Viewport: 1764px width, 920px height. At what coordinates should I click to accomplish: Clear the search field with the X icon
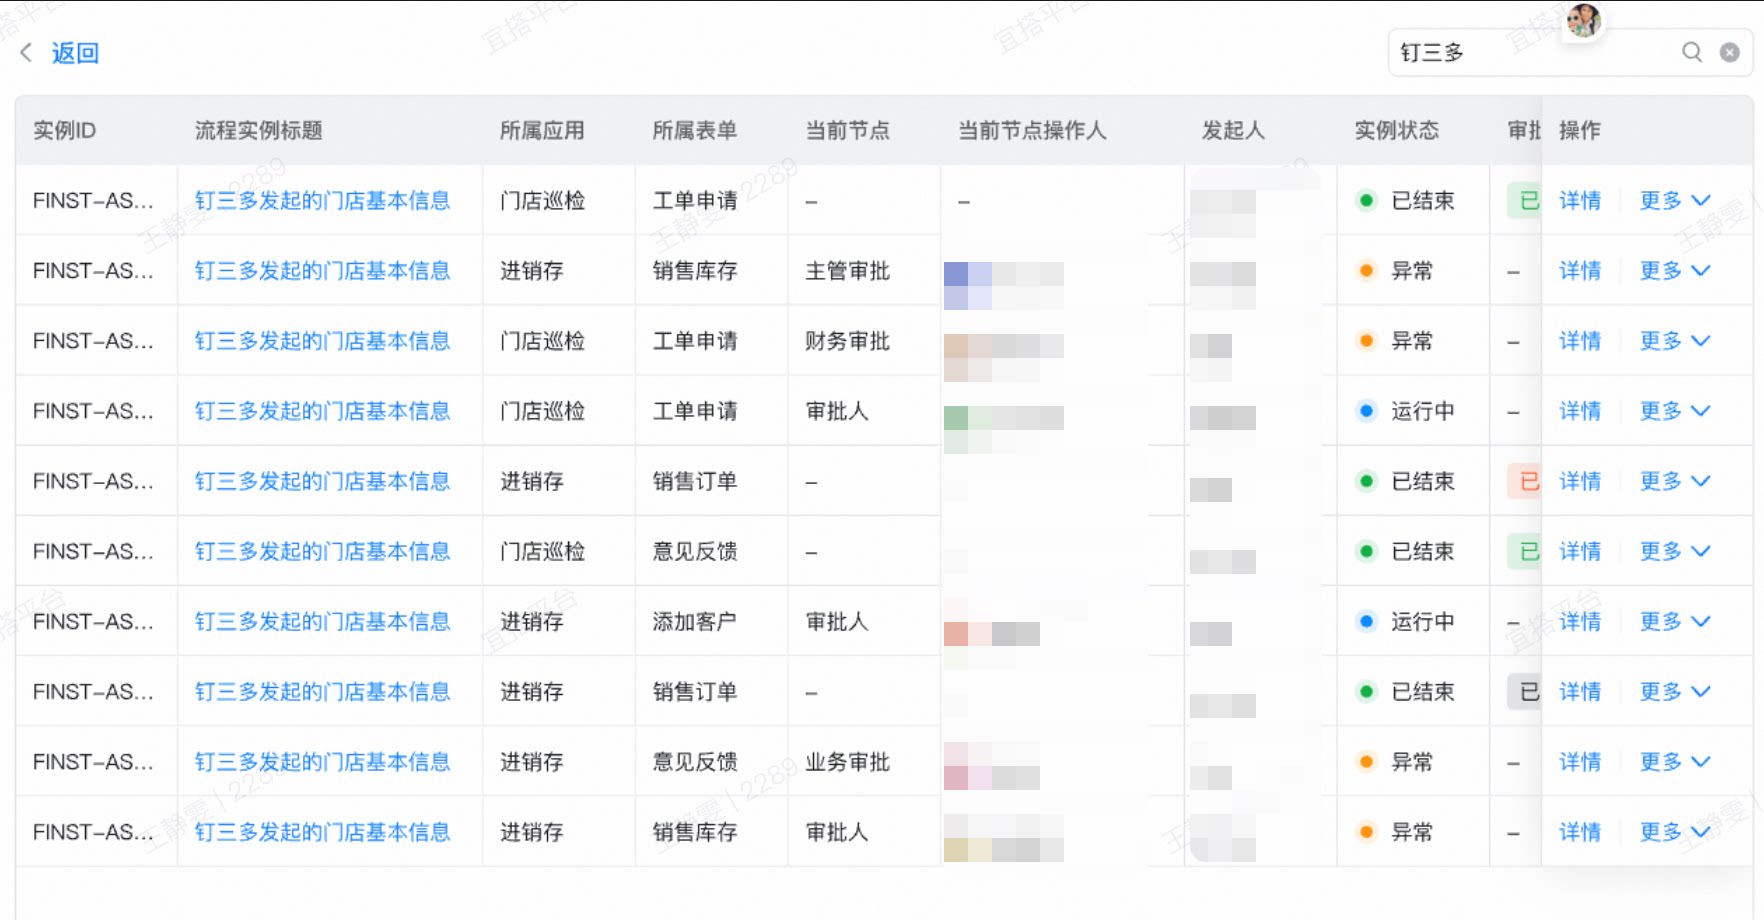click(1729, 52)
